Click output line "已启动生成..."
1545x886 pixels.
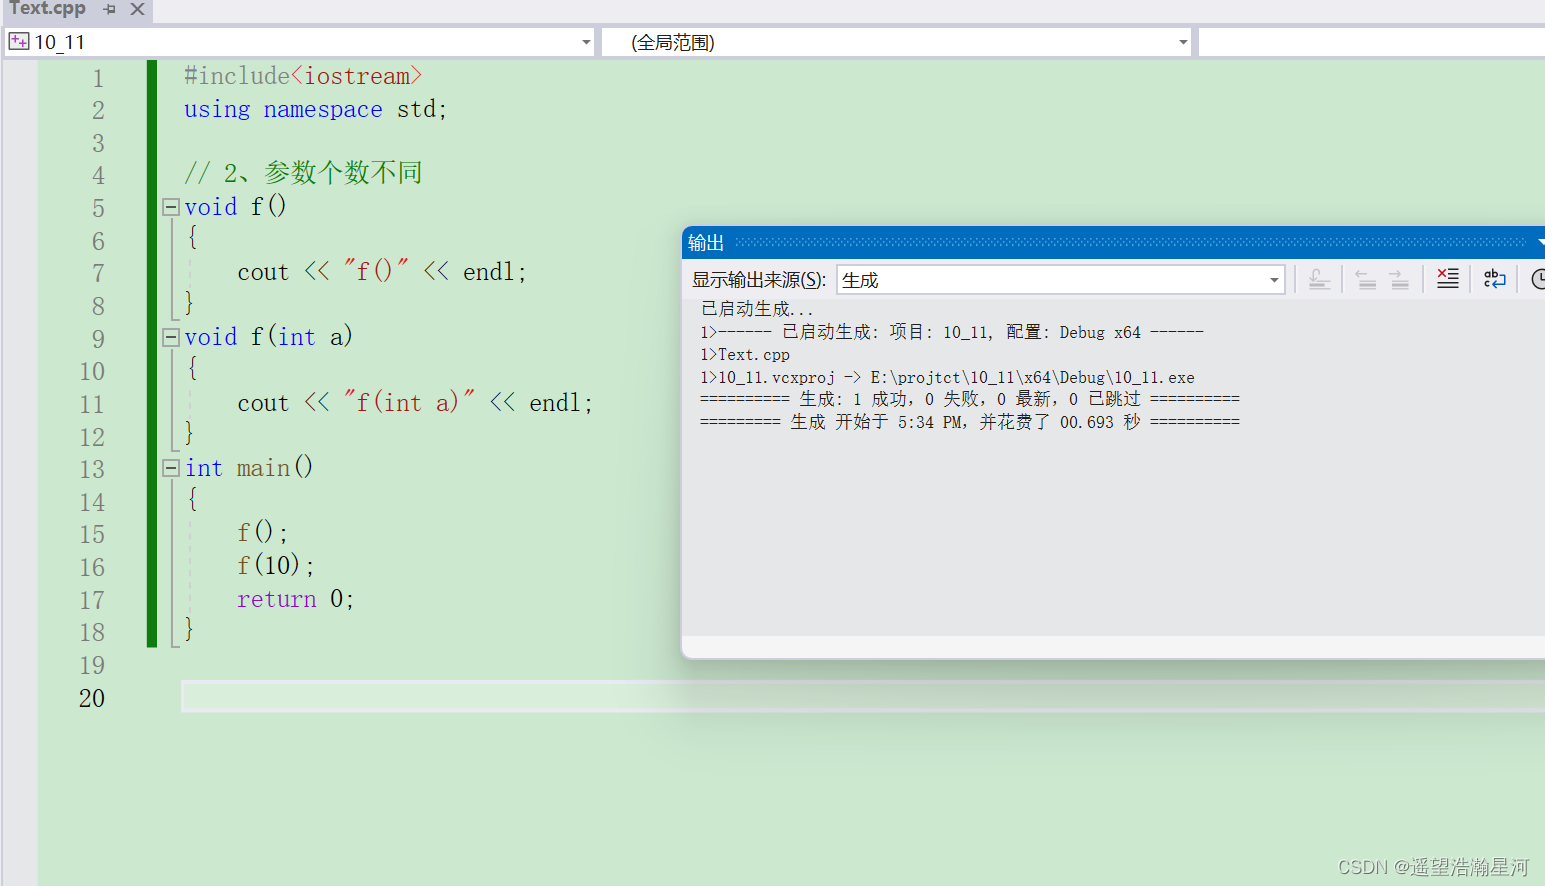tap(757, 309)
